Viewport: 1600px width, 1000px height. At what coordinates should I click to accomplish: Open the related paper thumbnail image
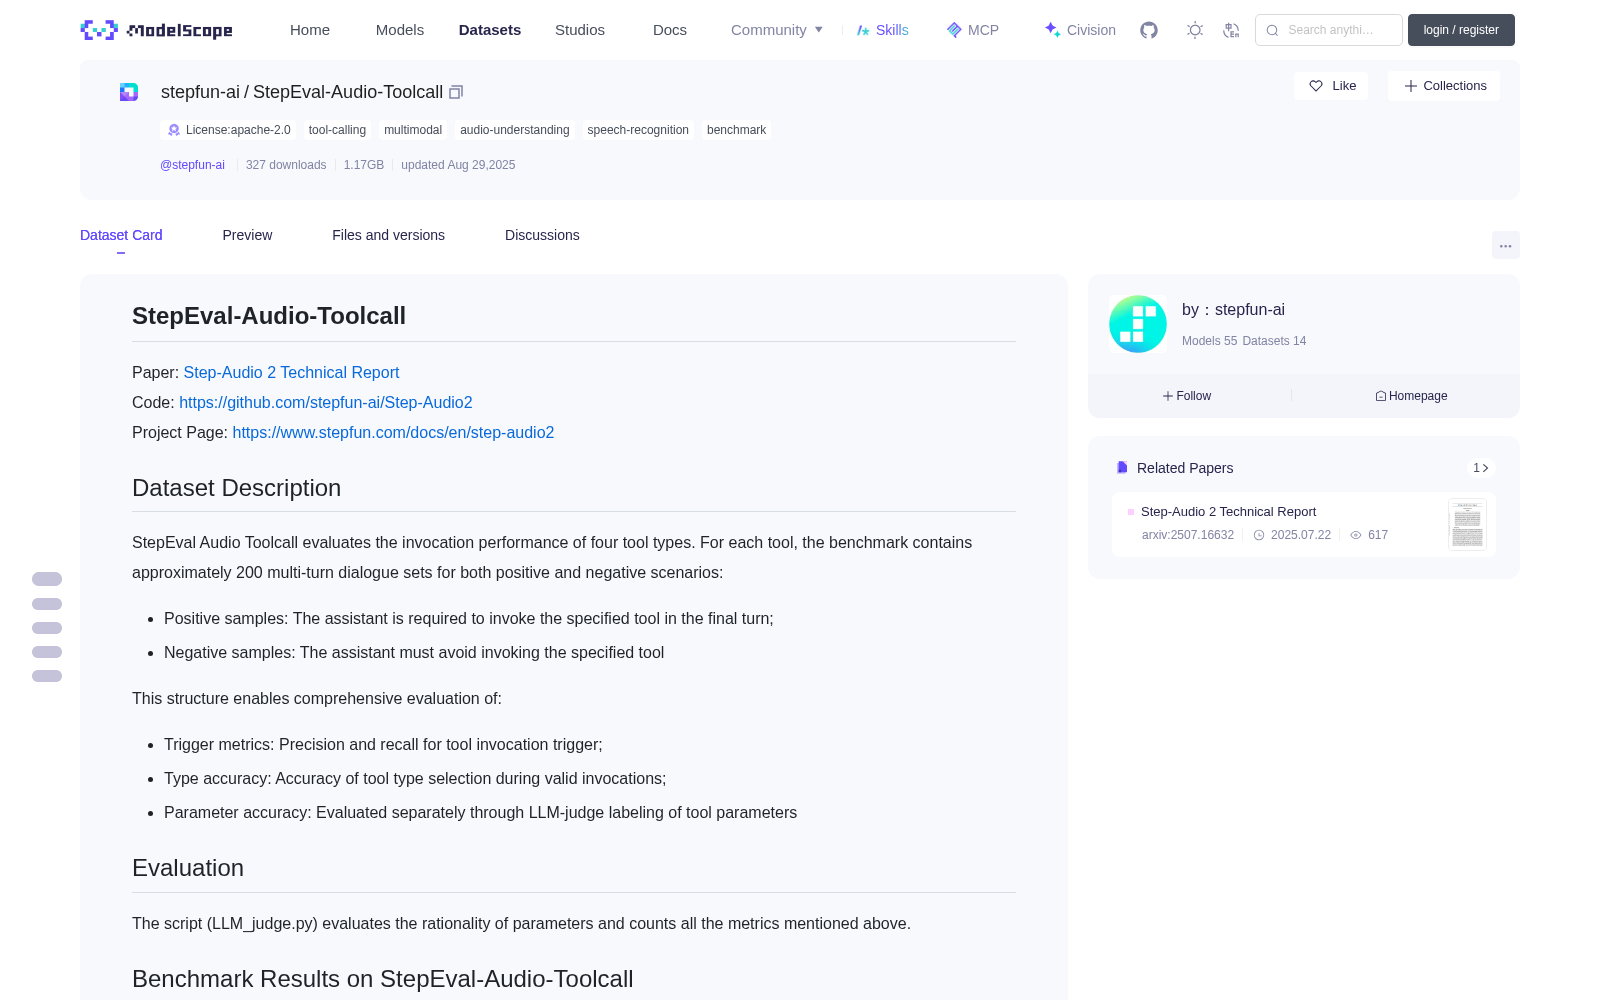click(x=1467, y=524)
